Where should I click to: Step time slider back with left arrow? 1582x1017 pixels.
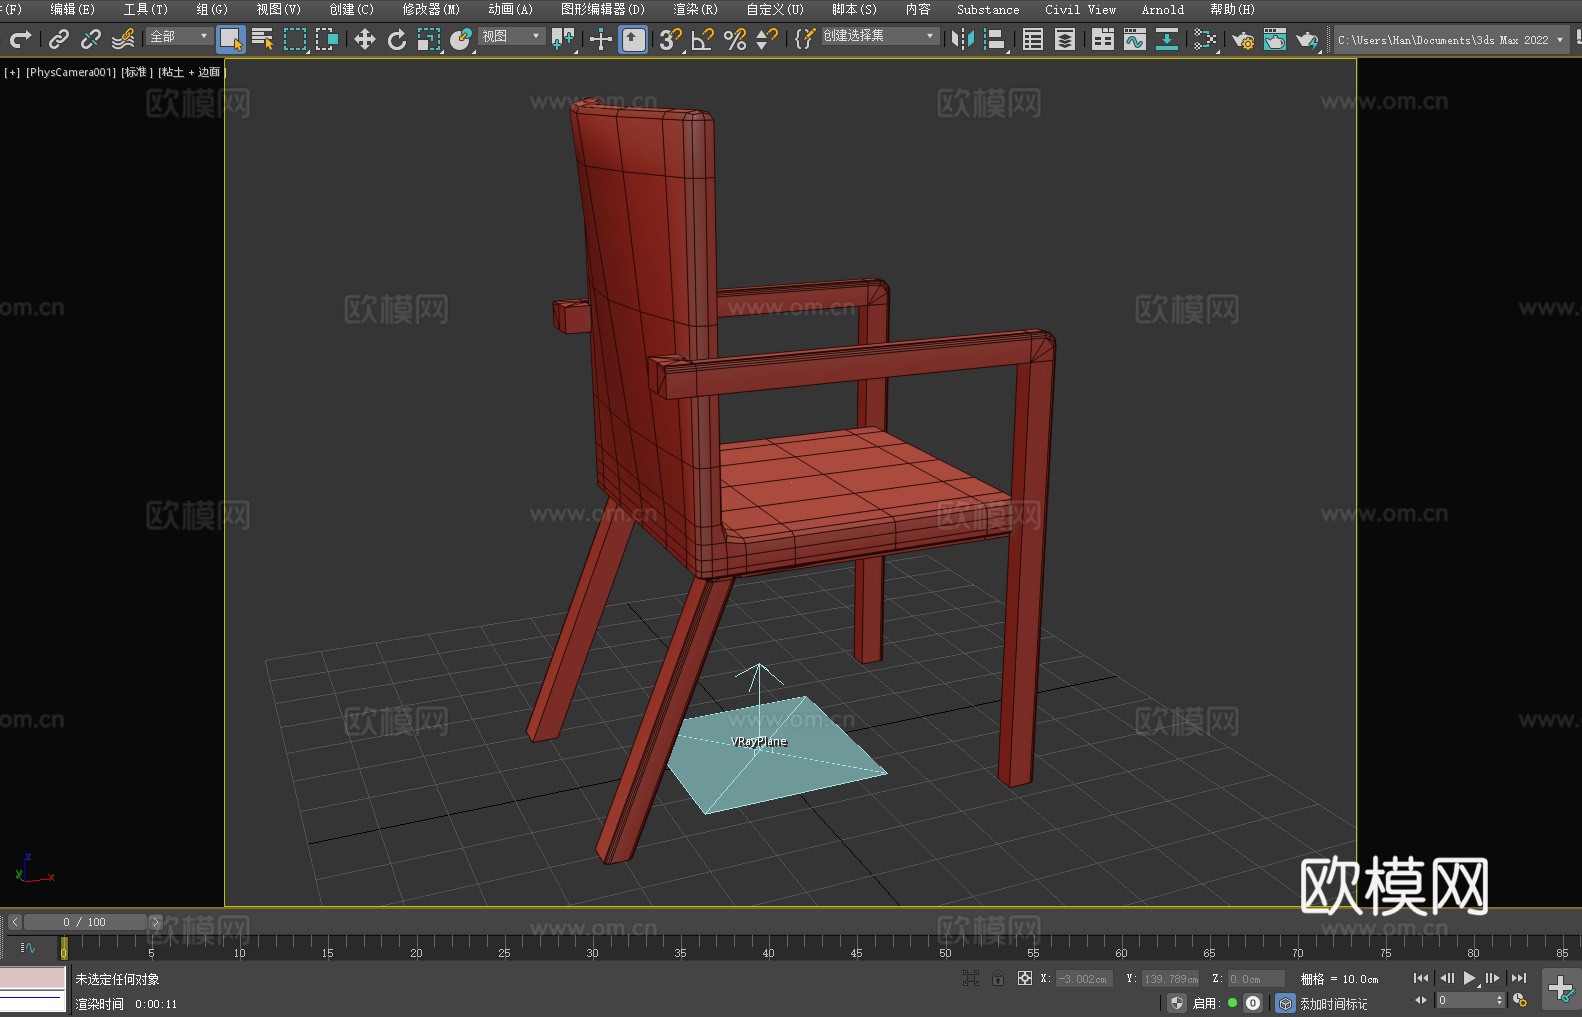point(15,922)
